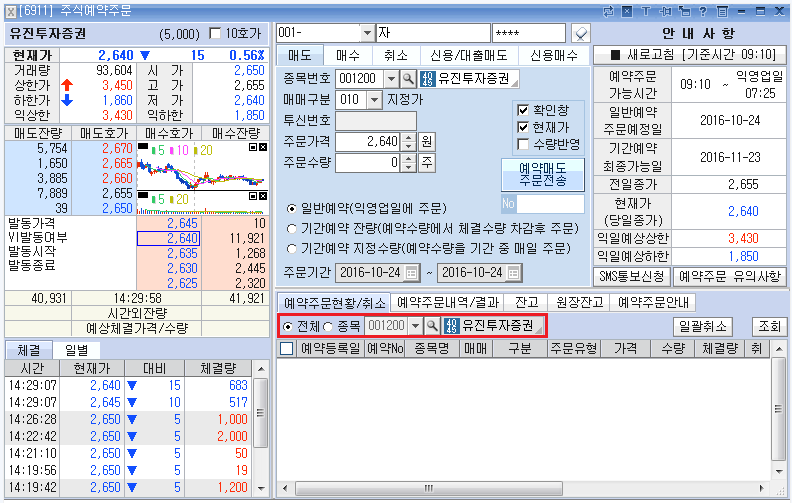
Task: Enable the 수량반영 checkbox
Action: point(522,145)
